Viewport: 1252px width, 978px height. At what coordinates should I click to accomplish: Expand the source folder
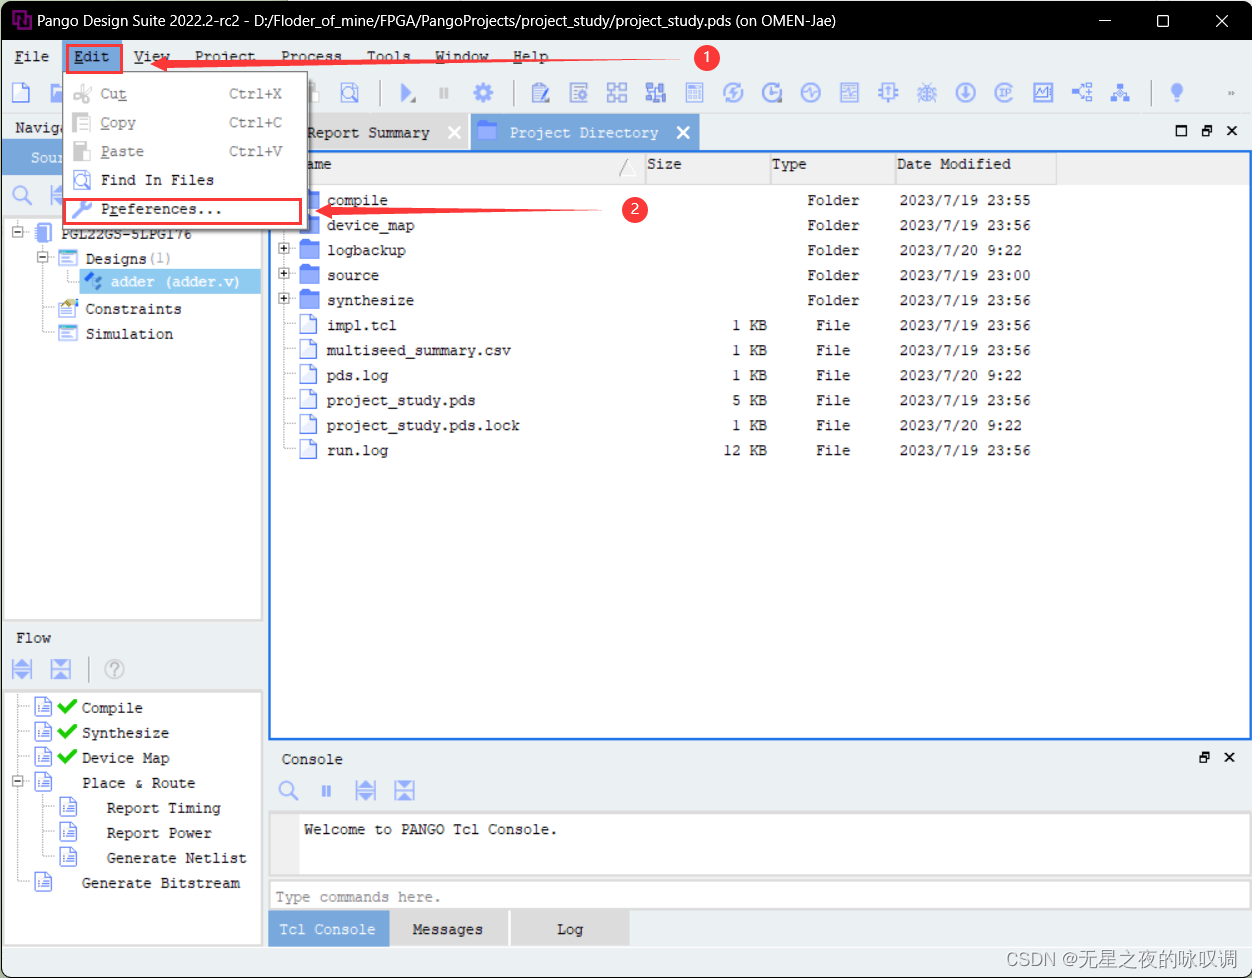tap(284, 273)
